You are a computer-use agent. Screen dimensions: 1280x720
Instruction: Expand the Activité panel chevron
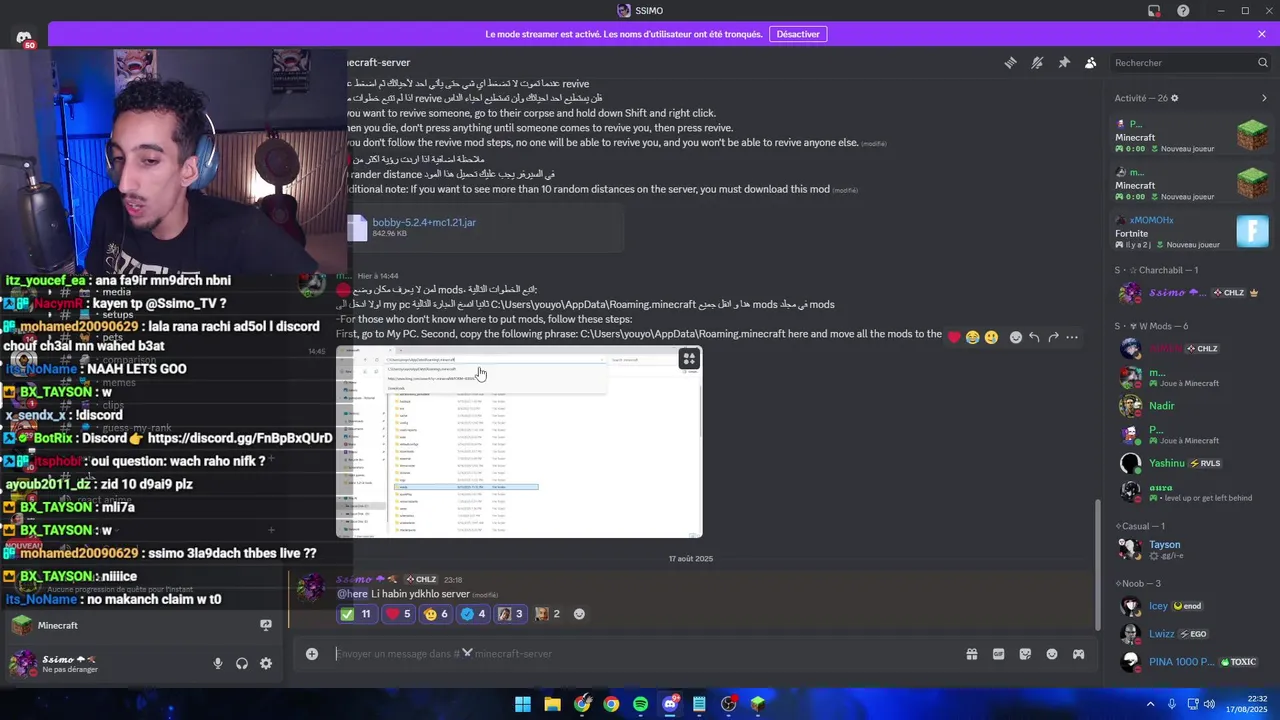(1264, 98)
